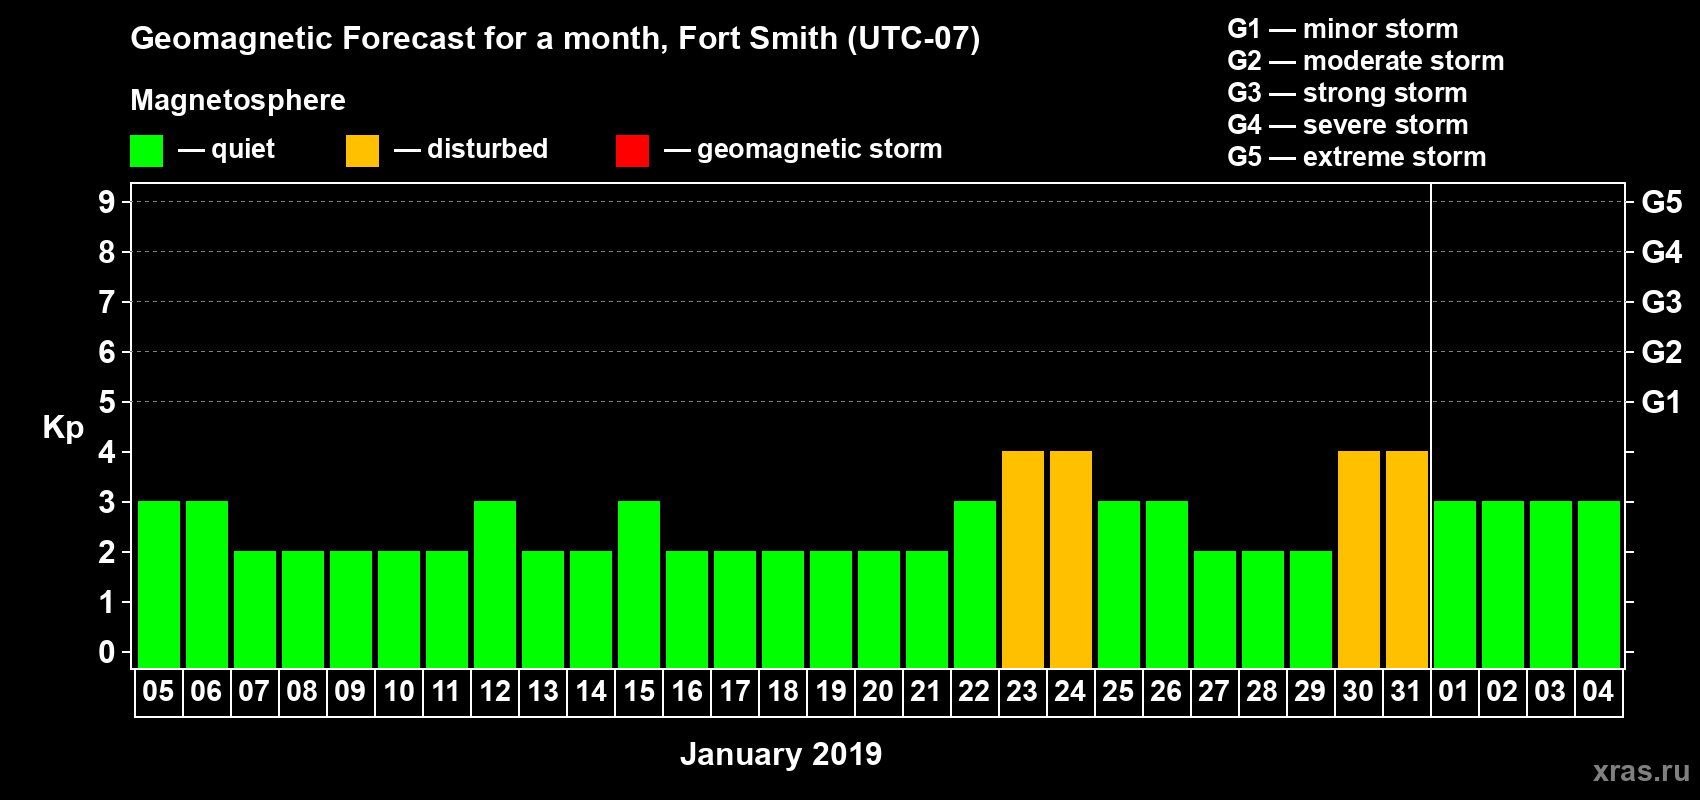Click the 'G4 — severe storm' legend text
Image resolution: width=1700 pixels, height=800 pixels.
(x=1348, y=125)
